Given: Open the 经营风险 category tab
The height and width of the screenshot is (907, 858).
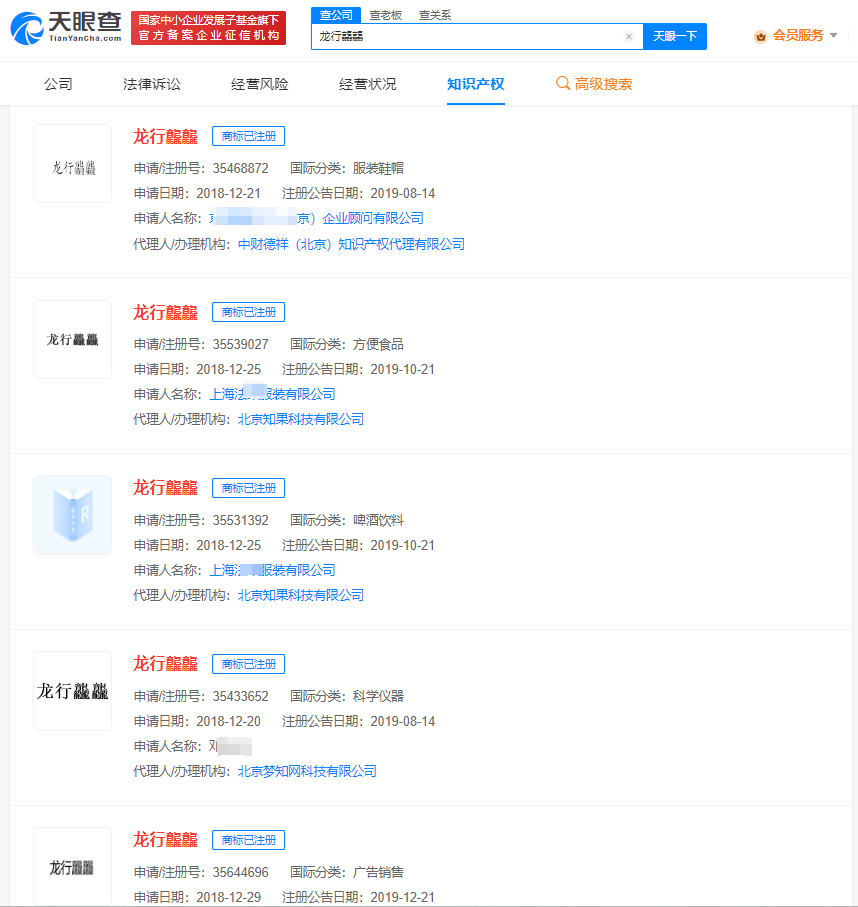Looking at the screenshot, I should coord(259,84).
